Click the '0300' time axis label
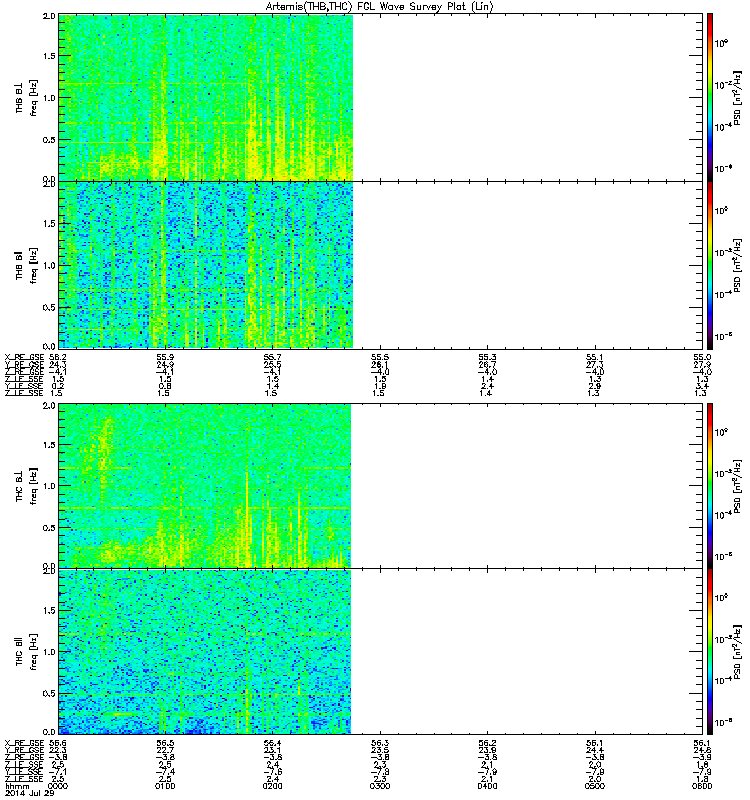750x800 pixels. coord(380,786)
